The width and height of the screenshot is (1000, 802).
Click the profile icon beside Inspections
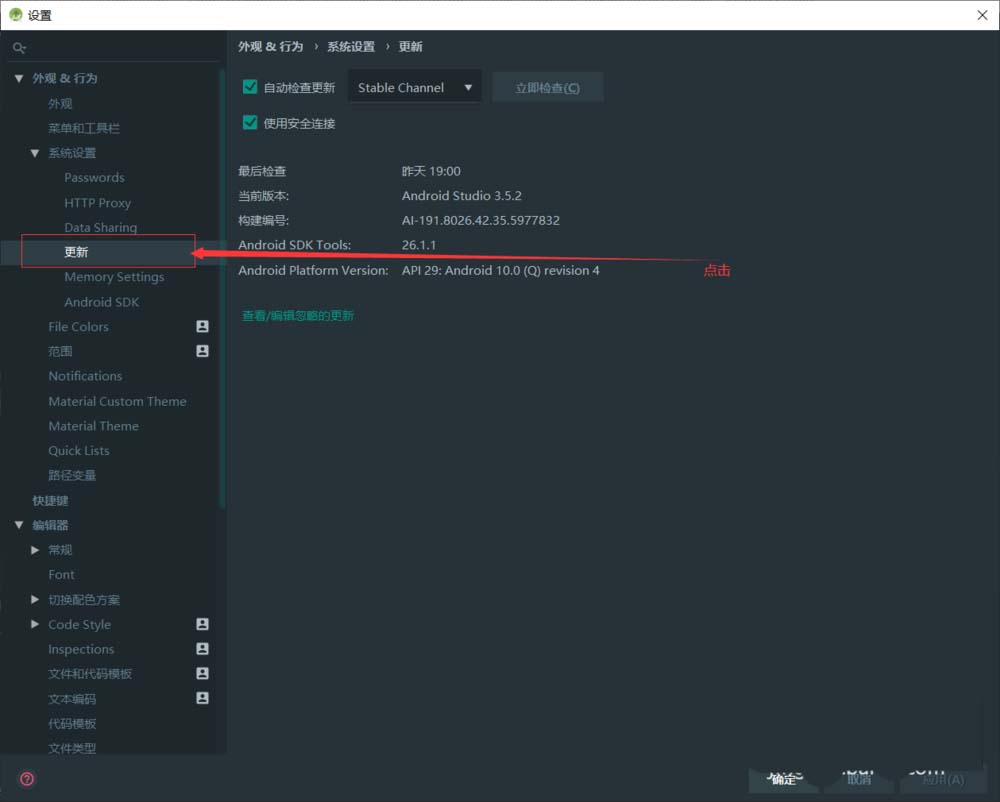[x=202, y=648]
